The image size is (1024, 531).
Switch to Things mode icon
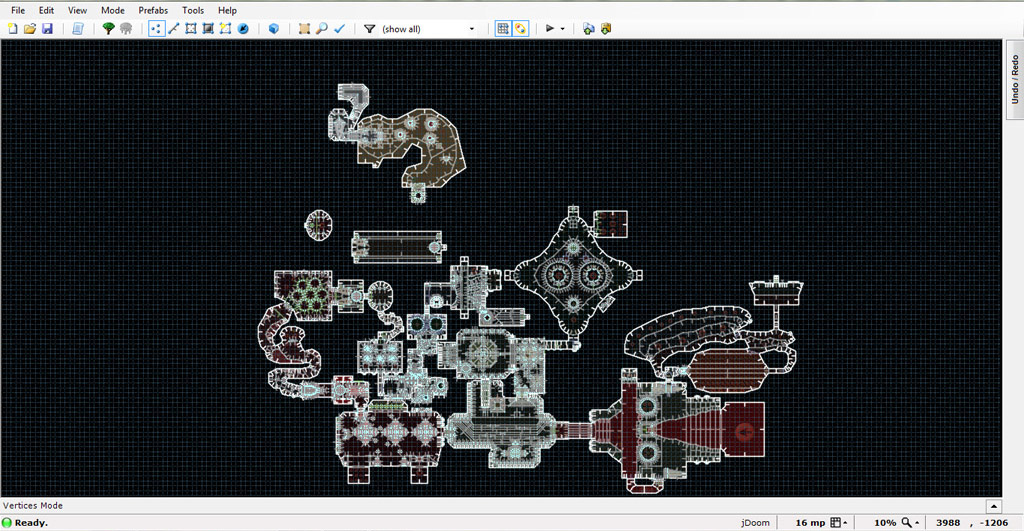tap(243, 29)
